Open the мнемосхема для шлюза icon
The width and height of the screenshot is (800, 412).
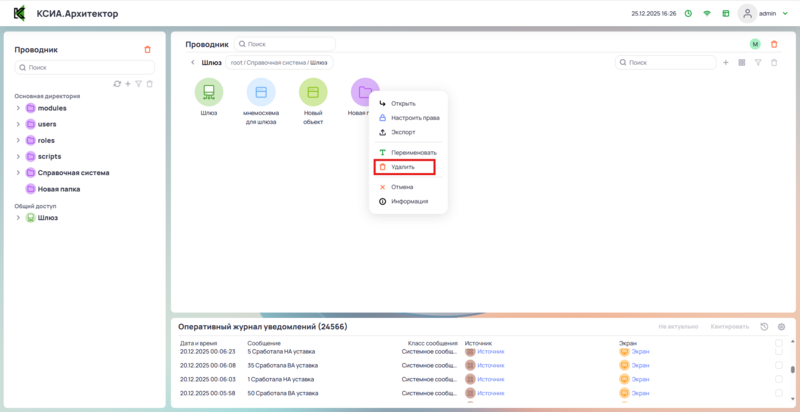coord(261,93)
